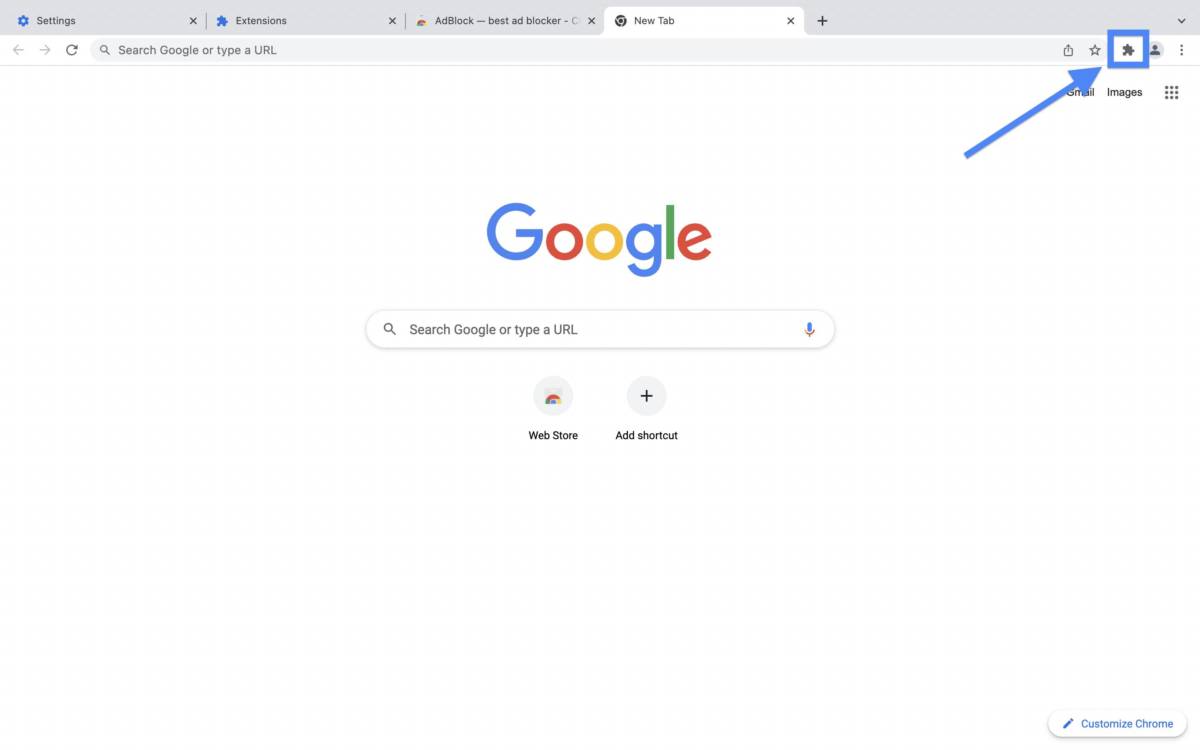
Task: Expand the tab search chevron
Action: 1181,20
